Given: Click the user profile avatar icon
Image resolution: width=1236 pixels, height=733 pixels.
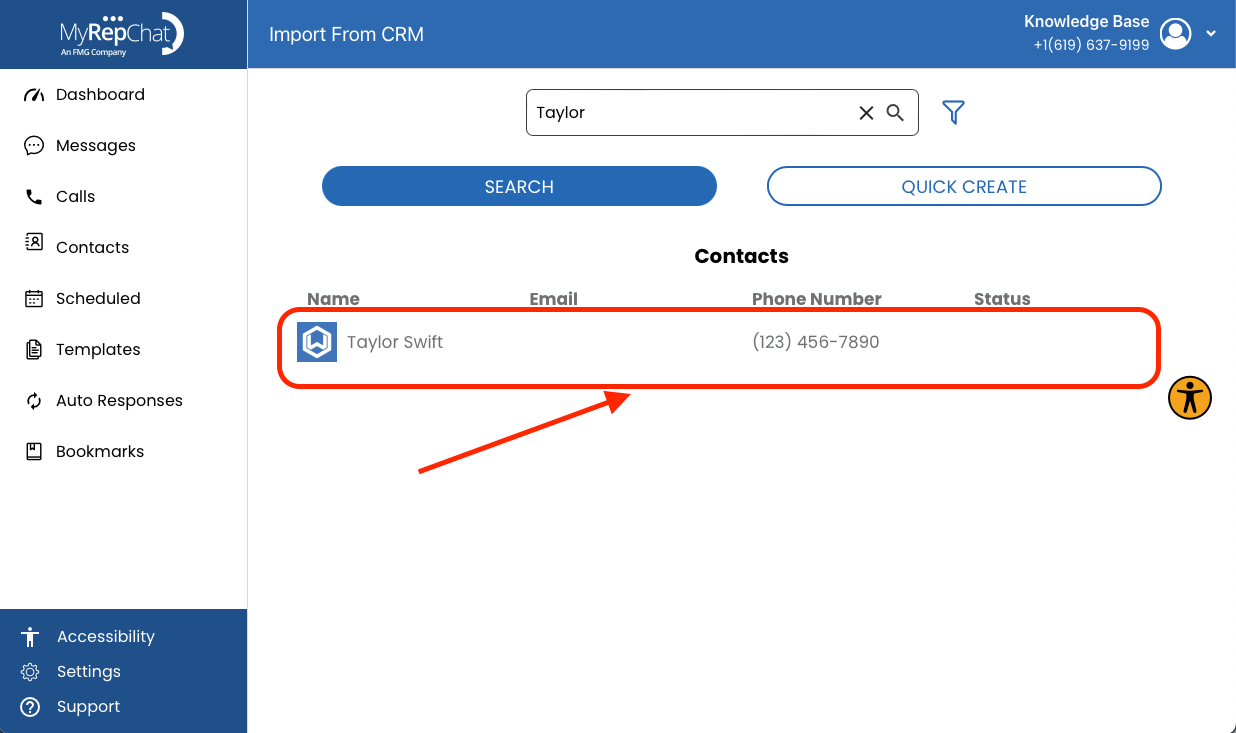Looking at the screenshot, I should (x=1176, y=33).
